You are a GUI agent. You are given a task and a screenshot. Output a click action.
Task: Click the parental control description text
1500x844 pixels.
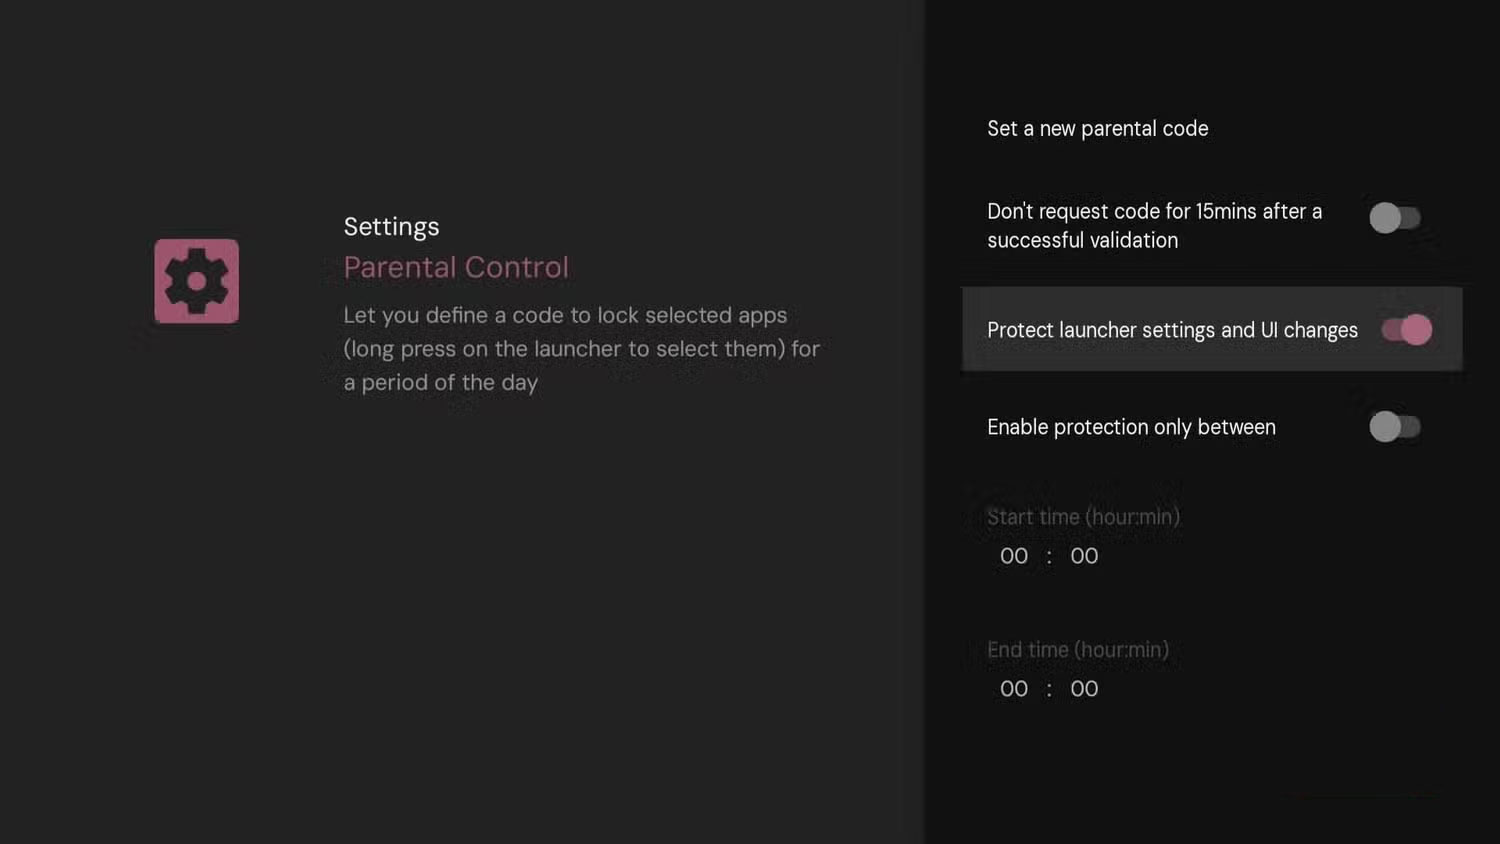580,348
